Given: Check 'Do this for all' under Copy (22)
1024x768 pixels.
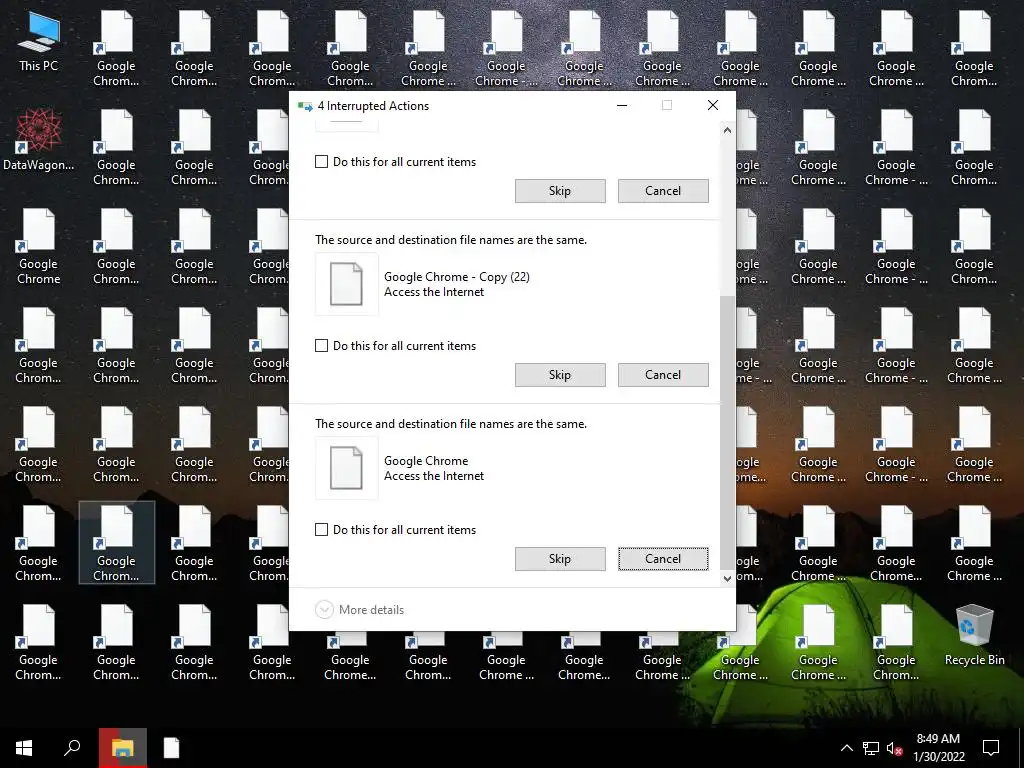Looking at the screenshot, I should [x=321, y=345].
